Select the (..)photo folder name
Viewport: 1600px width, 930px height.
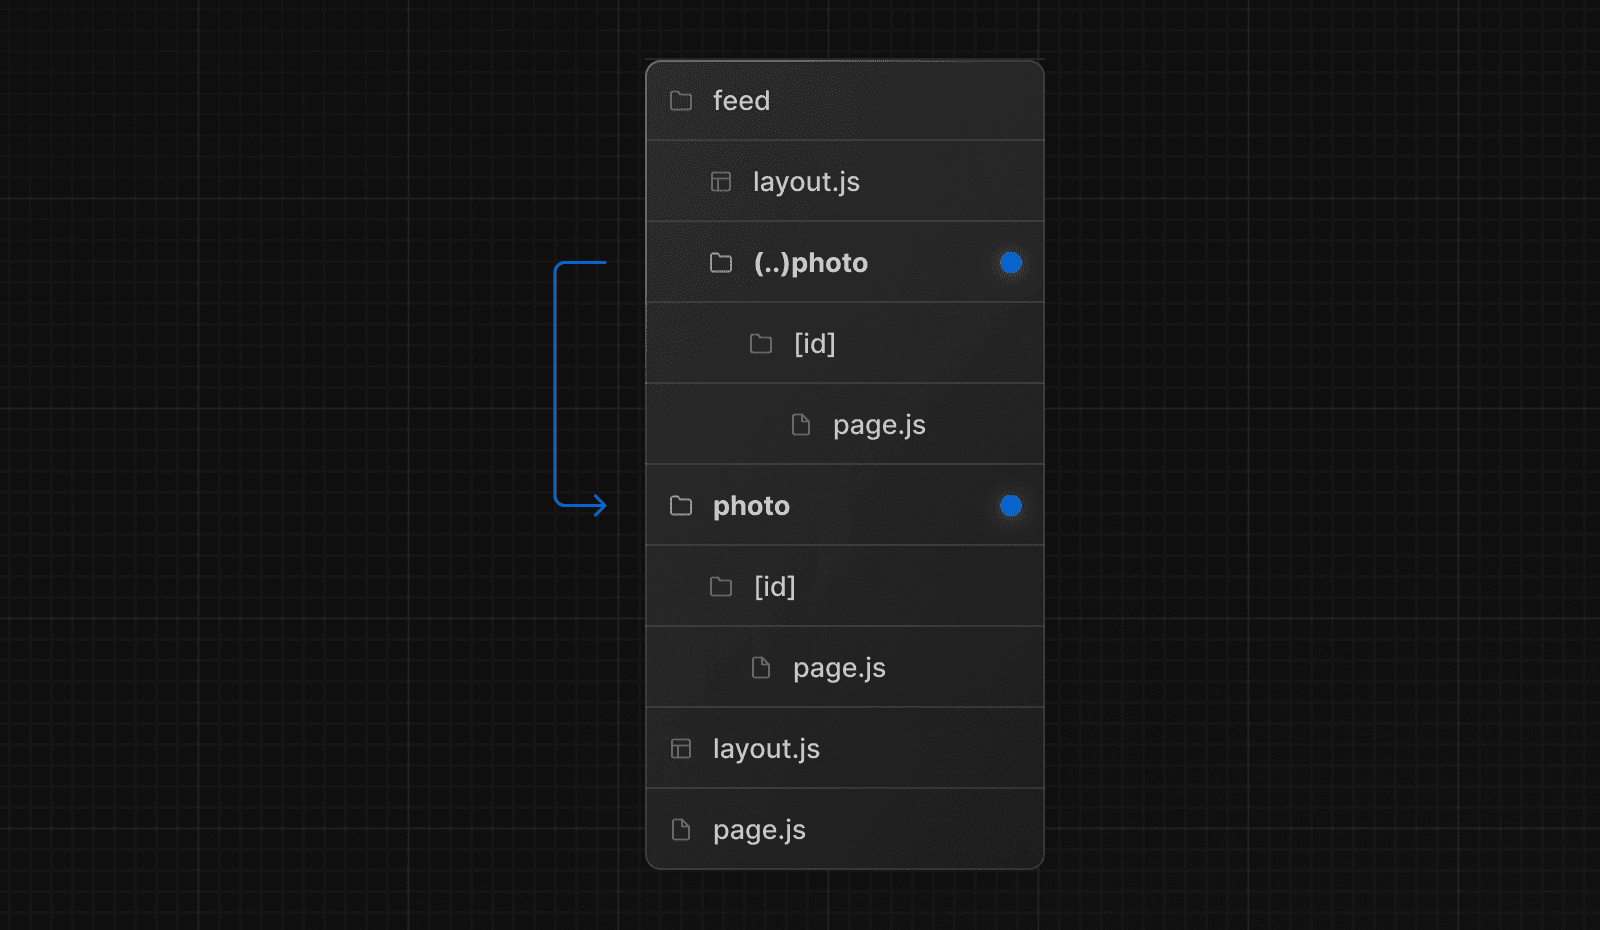810,263
